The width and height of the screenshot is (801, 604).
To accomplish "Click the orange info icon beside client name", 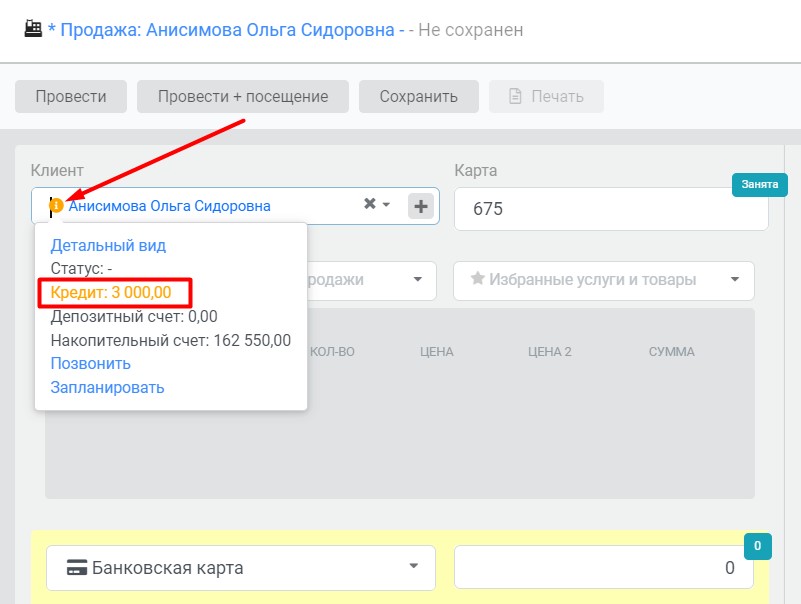I will [56, 205].
